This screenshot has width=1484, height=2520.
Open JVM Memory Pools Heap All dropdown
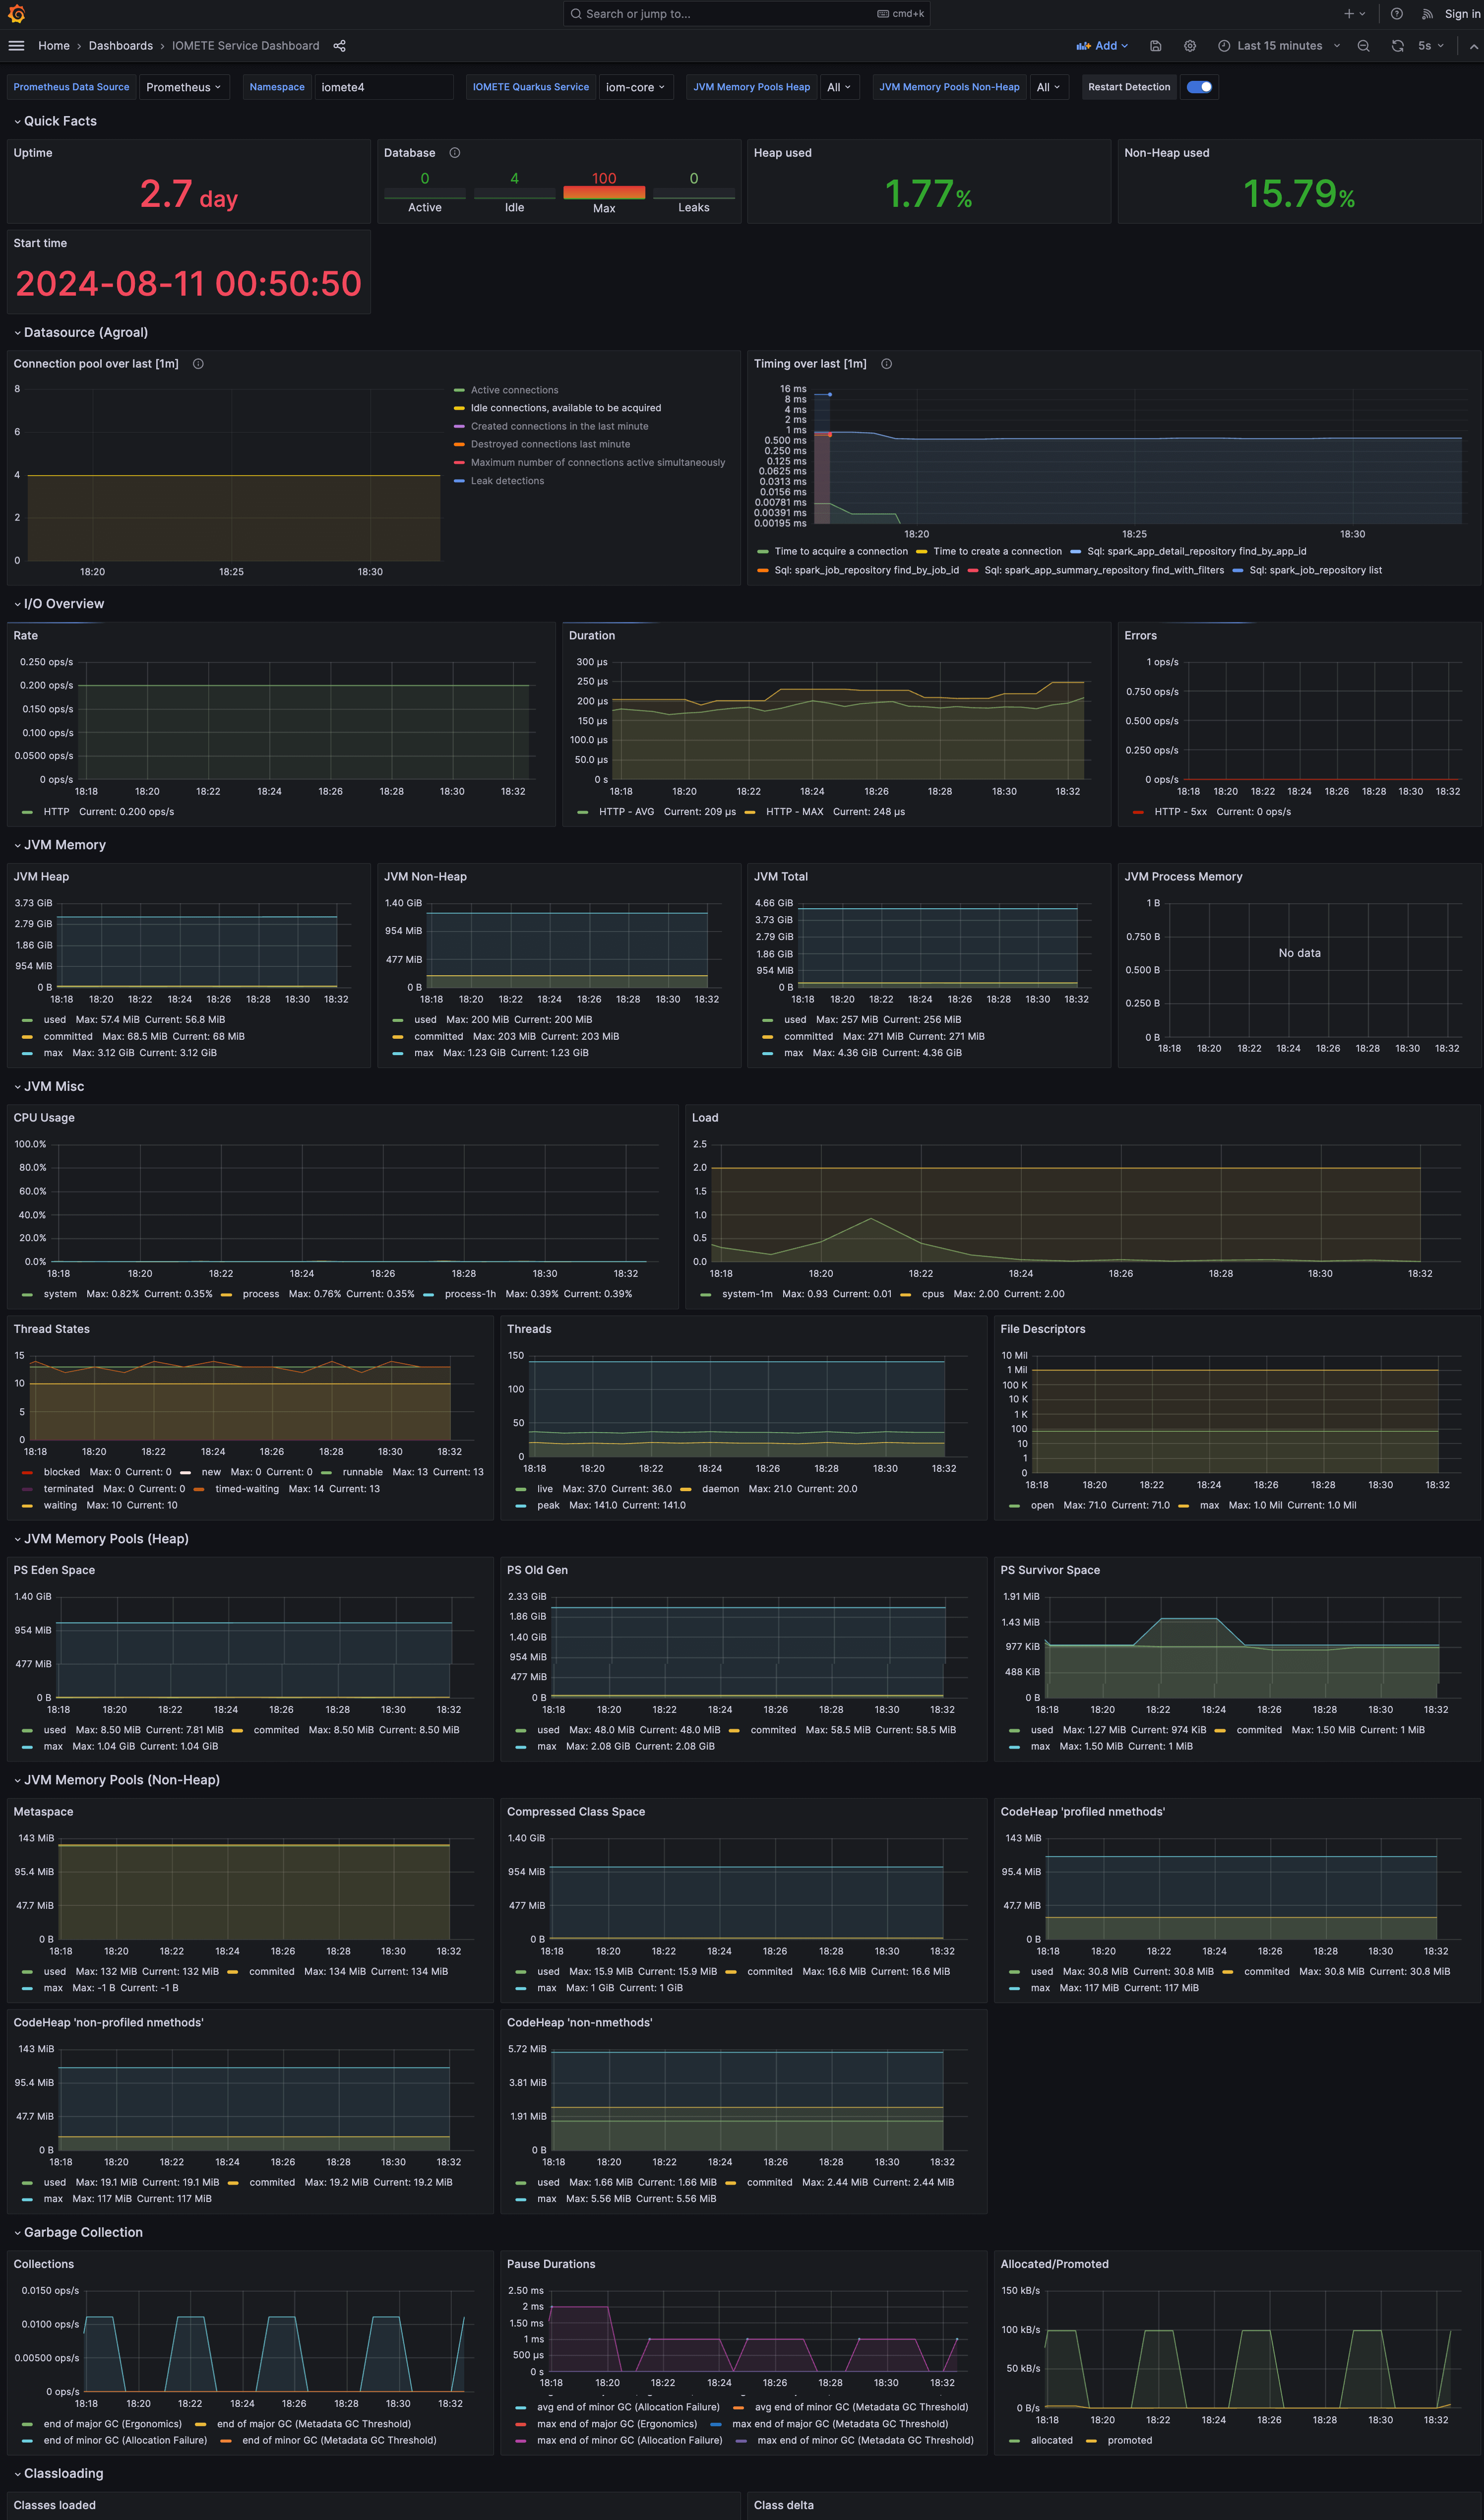pyautogui.click(x=839, y=87)
